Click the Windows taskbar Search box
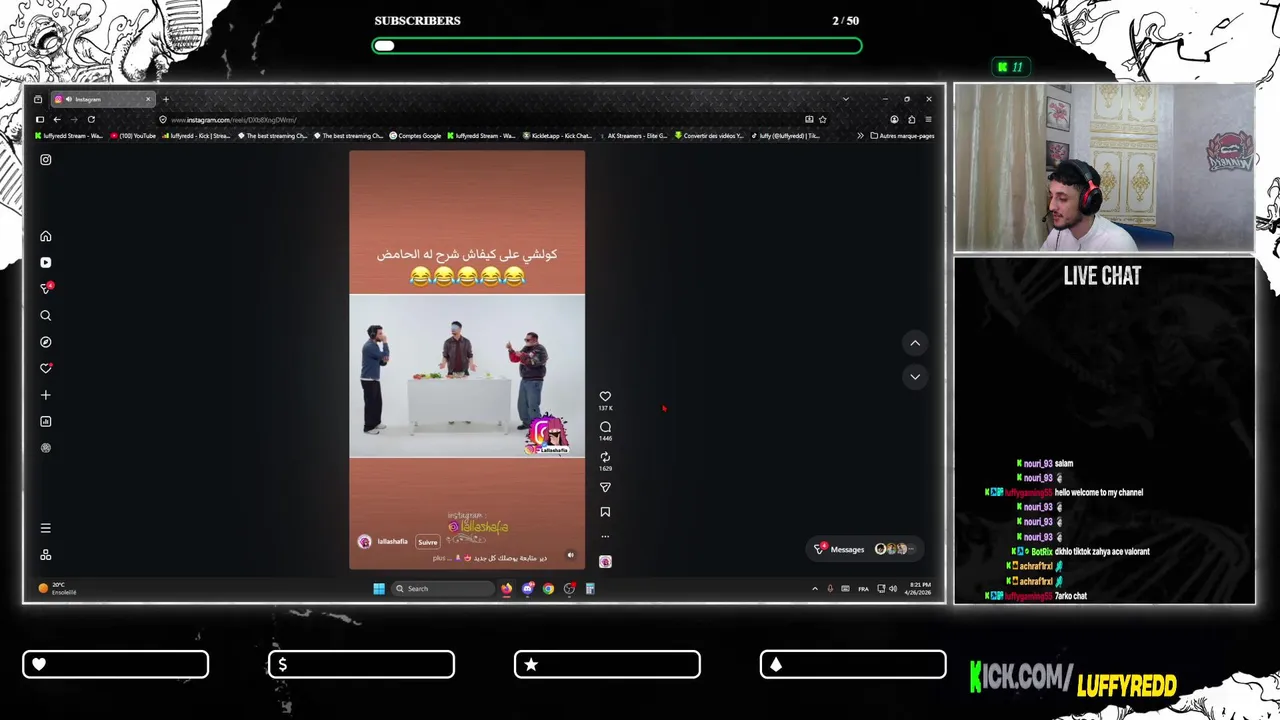Screen dimensions: 1280x720 tap(442, 588)
